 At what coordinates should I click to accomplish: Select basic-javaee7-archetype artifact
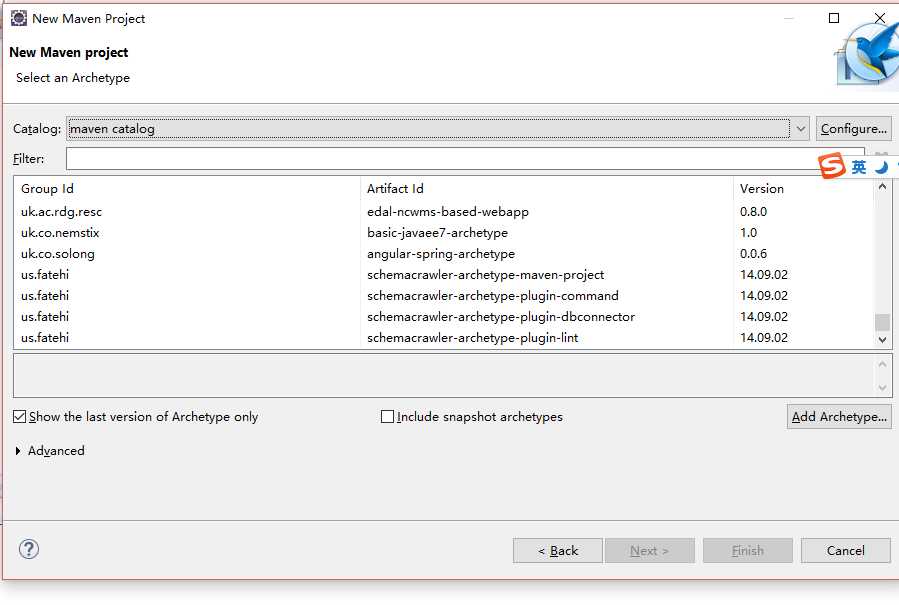[x=437, y=233]
